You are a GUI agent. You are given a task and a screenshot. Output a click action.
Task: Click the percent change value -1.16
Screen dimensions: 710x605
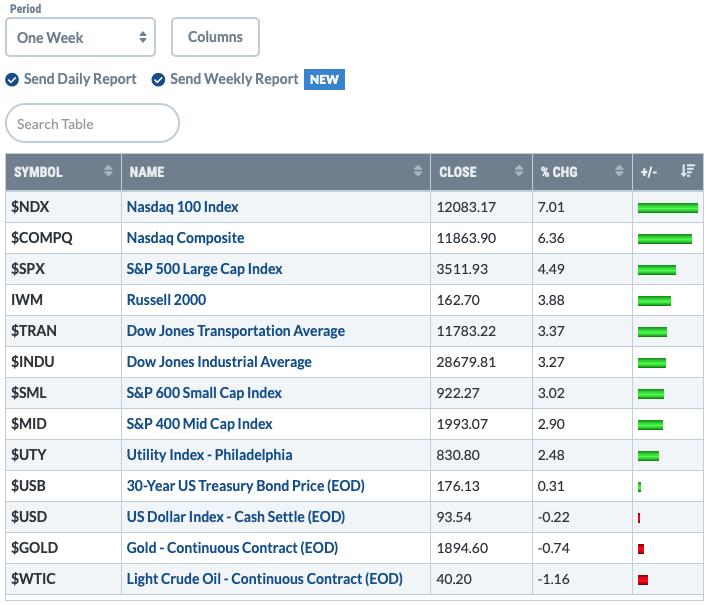(x=553, y=579)
